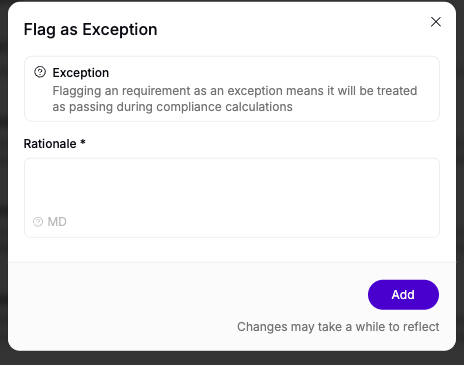Click the word 'Exception' in the dialog title
Image resolution: width=464 pixels, height=365 pixels.
click(120, 30)
